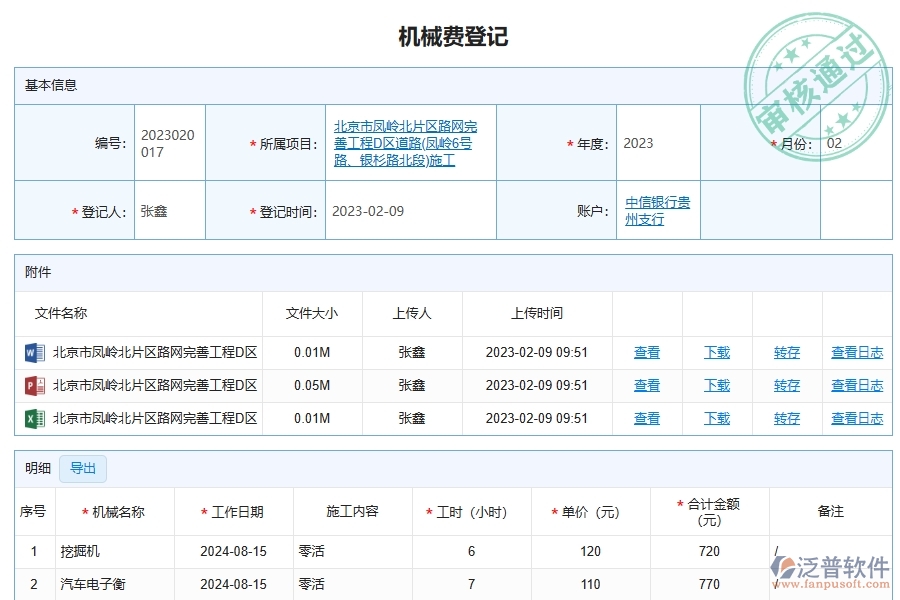Viewport: 900px width, 600px height.
Task: Click the 编号 field showing 20230200 17
Action: (168, 142)
